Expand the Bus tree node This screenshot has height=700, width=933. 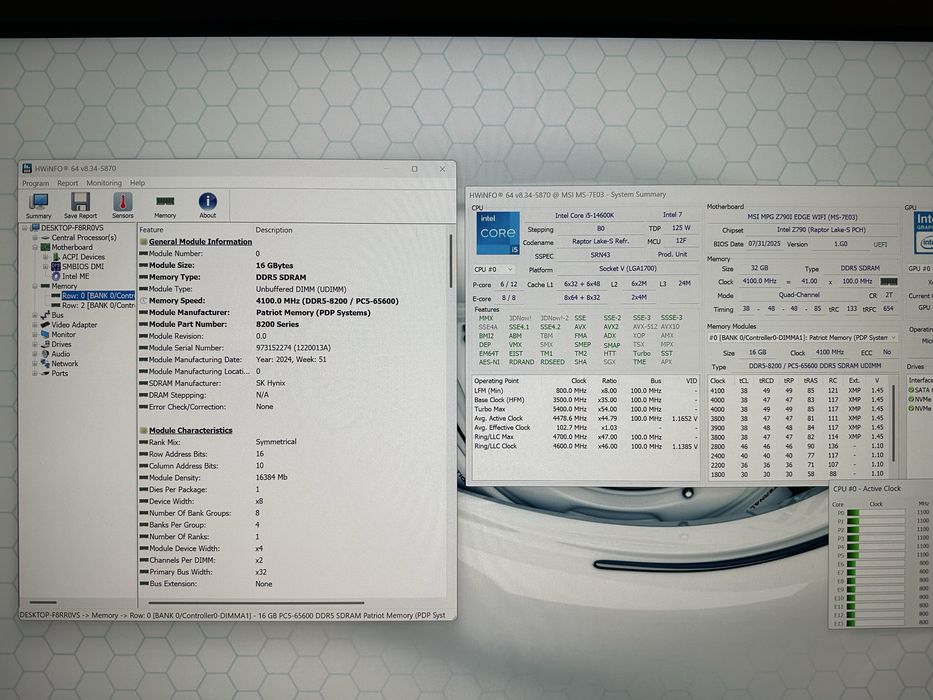(x=35, y=315)
